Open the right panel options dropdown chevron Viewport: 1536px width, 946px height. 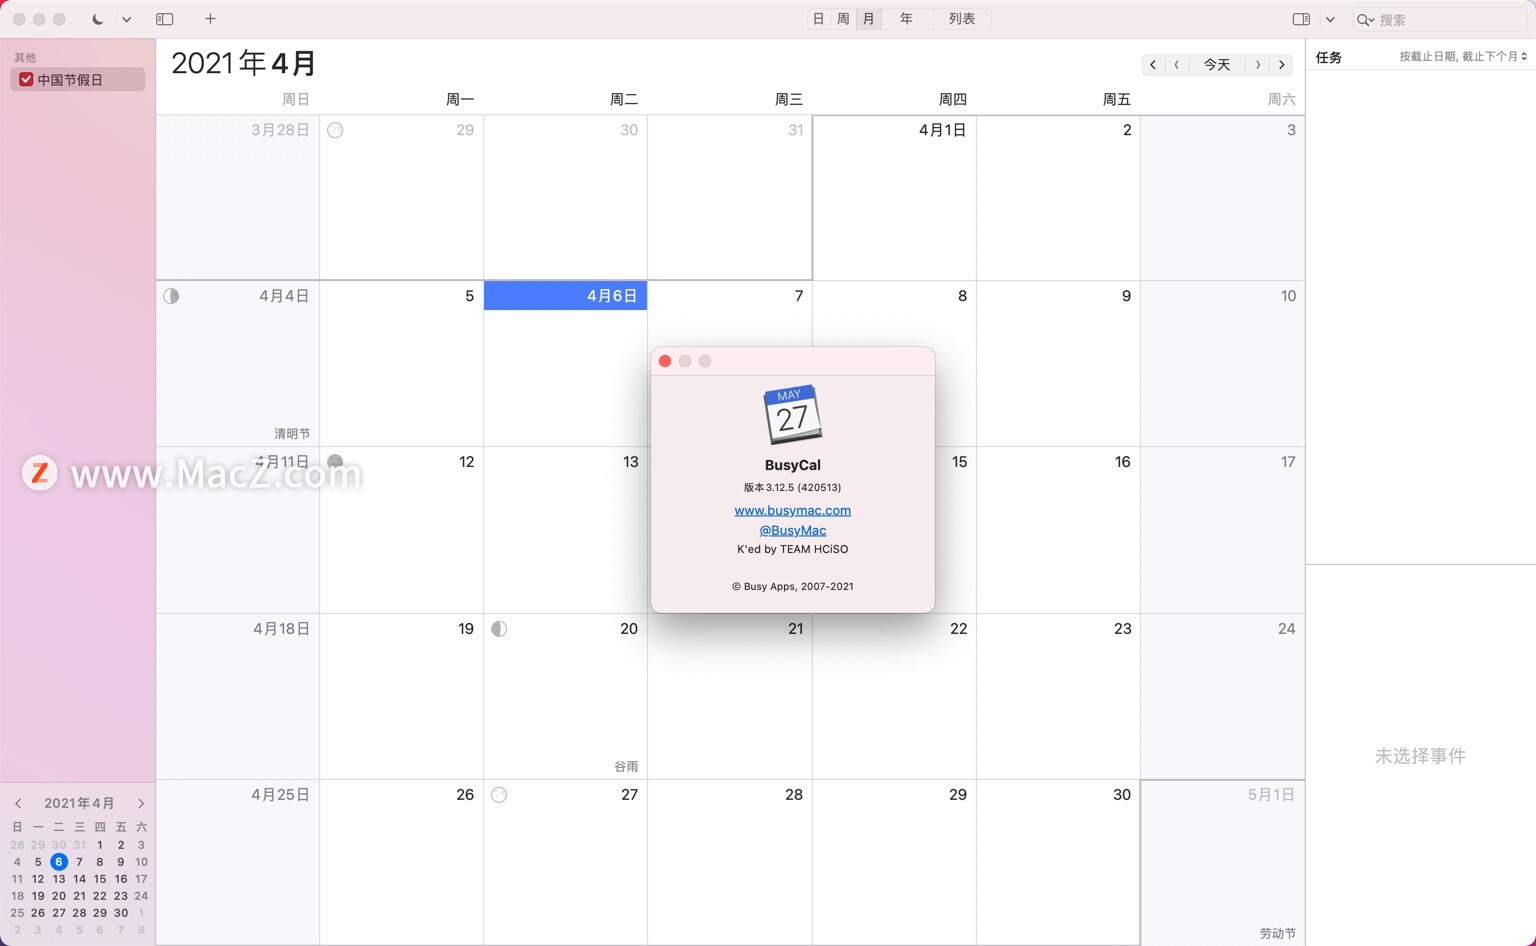pos(1330,19)
